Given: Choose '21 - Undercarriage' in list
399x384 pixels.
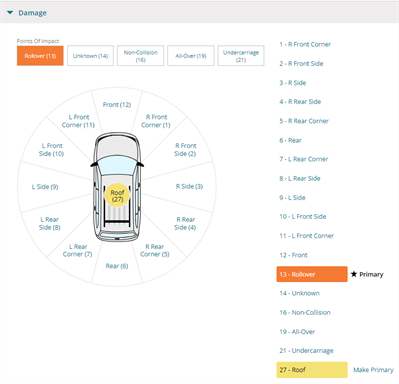Looking at the screenshot, I should point(306,351).
